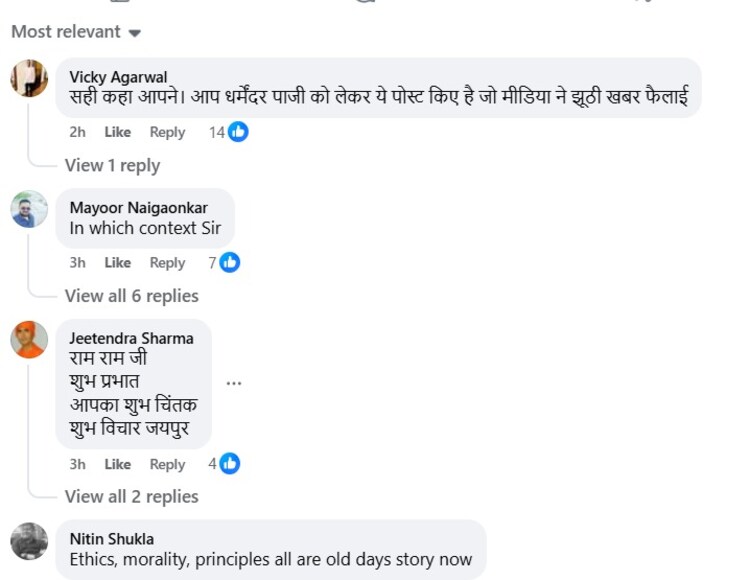Like Mayoor Naigaonkar's comment
This screenshot has width=750, height=580.
(x=118, y=263)
